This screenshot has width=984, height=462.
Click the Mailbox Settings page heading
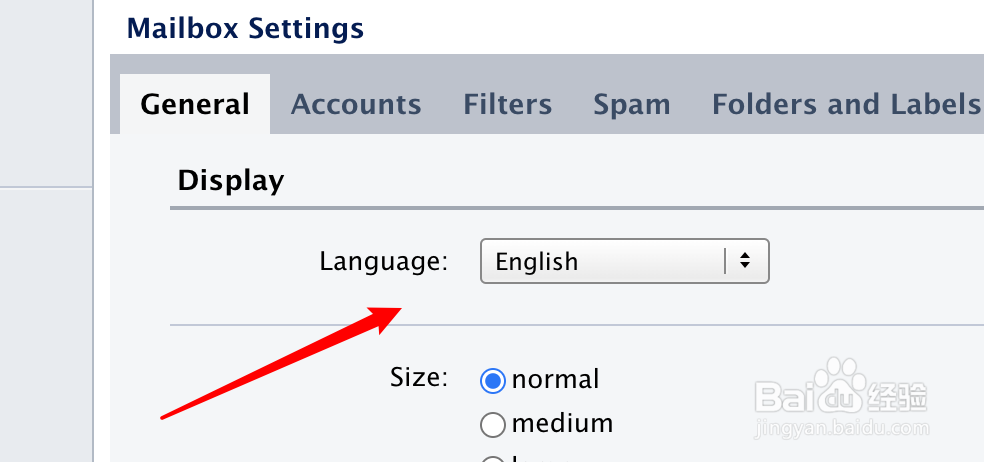pyautogui.click(x=245, y=29)
